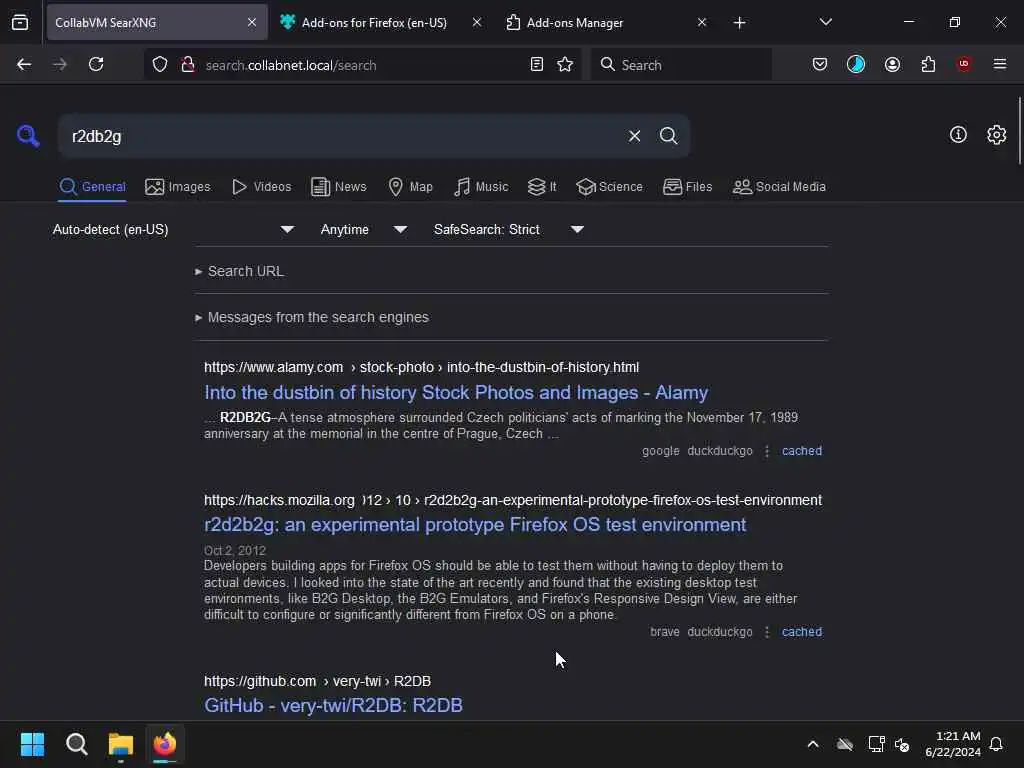The height and width of the screenshot is (768, 1024).
Task: Click the Firefox toolbar Search box
Action: click(x=681, y=65)
